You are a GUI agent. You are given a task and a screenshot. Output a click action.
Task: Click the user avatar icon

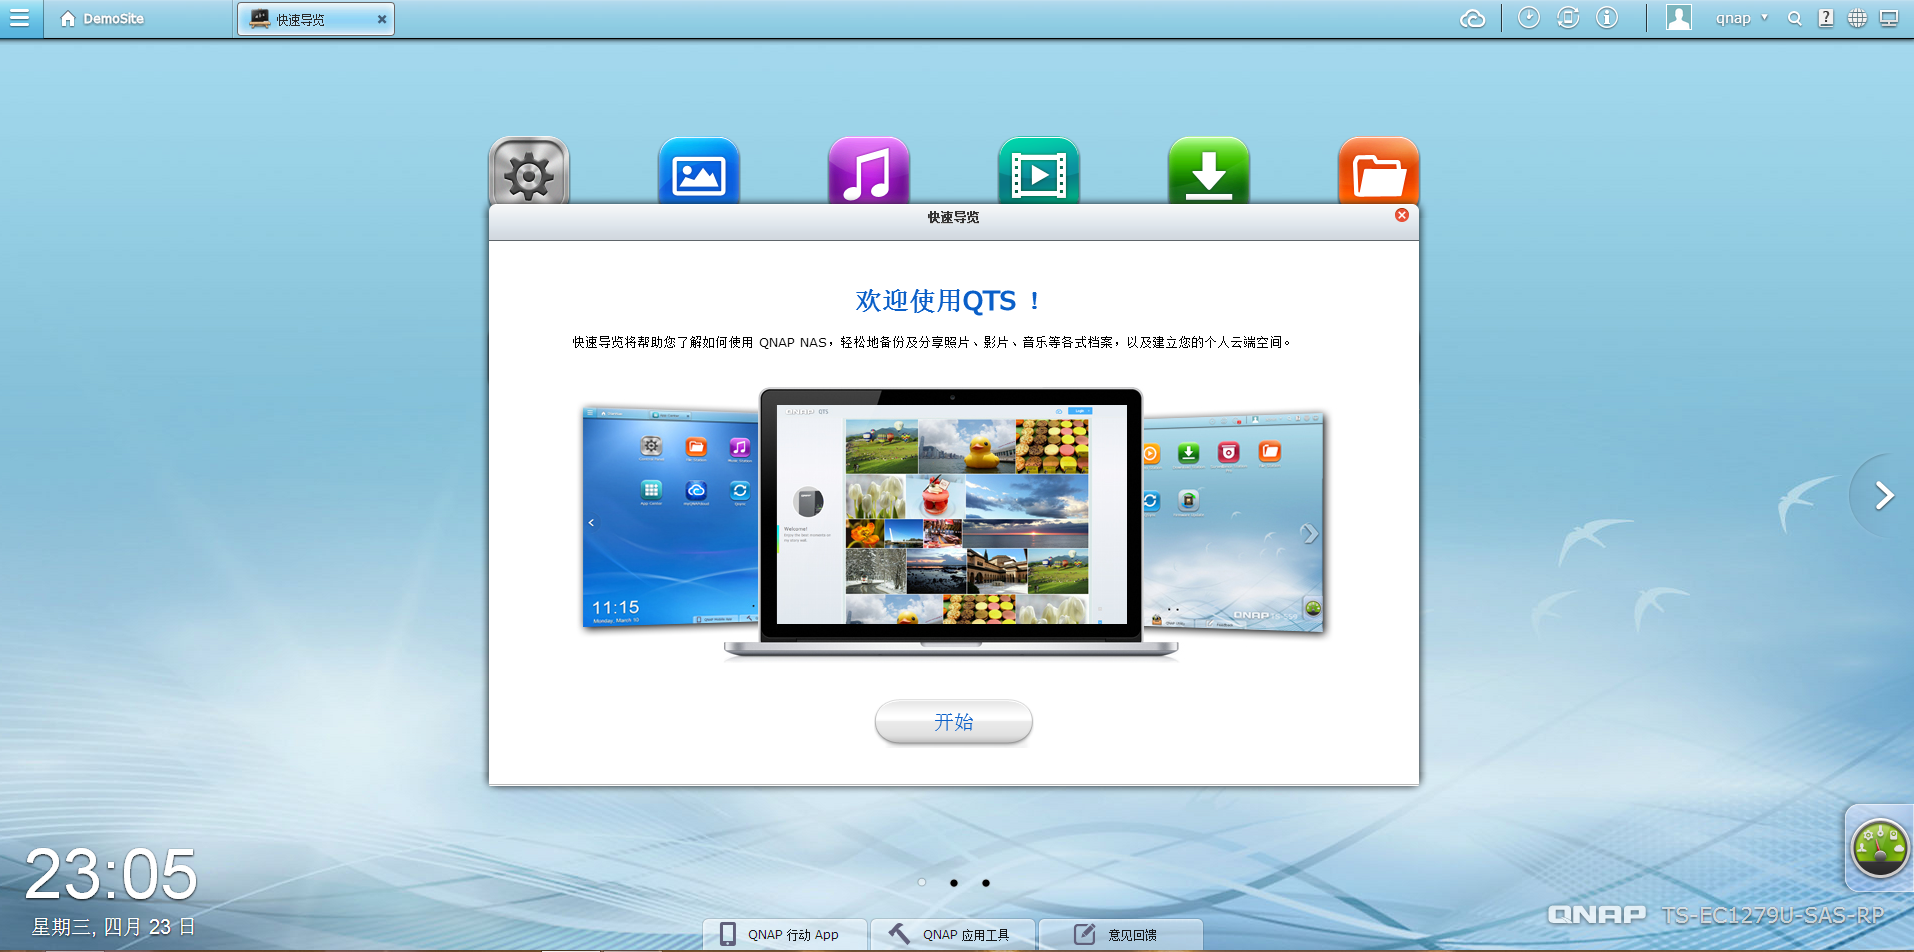[1679, 18]
